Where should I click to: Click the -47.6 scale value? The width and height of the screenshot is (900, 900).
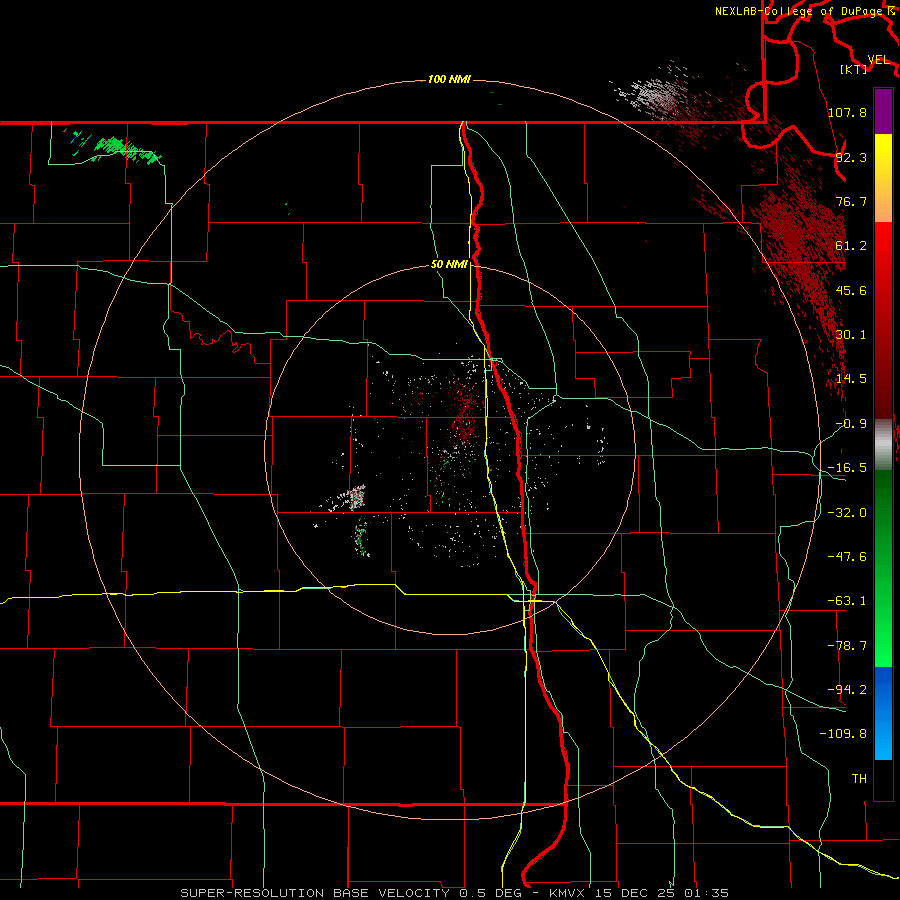coord(847,557)
